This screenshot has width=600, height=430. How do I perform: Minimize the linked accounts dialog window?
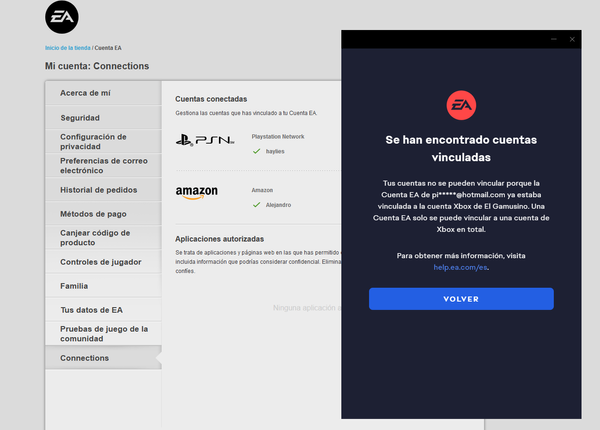click(554, 40)
